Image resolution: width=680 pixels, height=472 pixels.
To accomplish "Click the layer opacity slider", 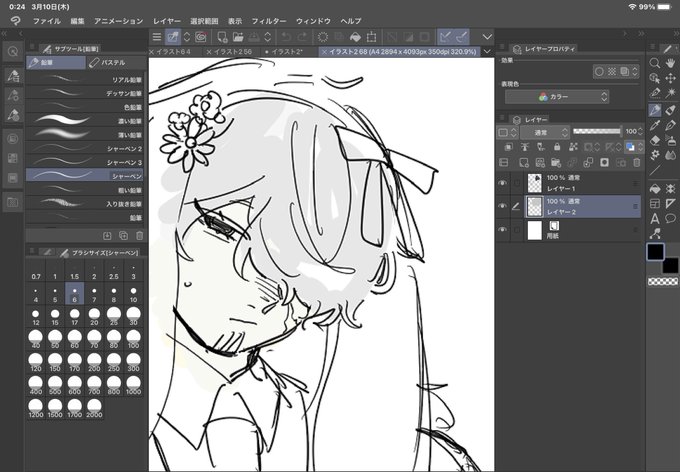I will coord(597,131).
